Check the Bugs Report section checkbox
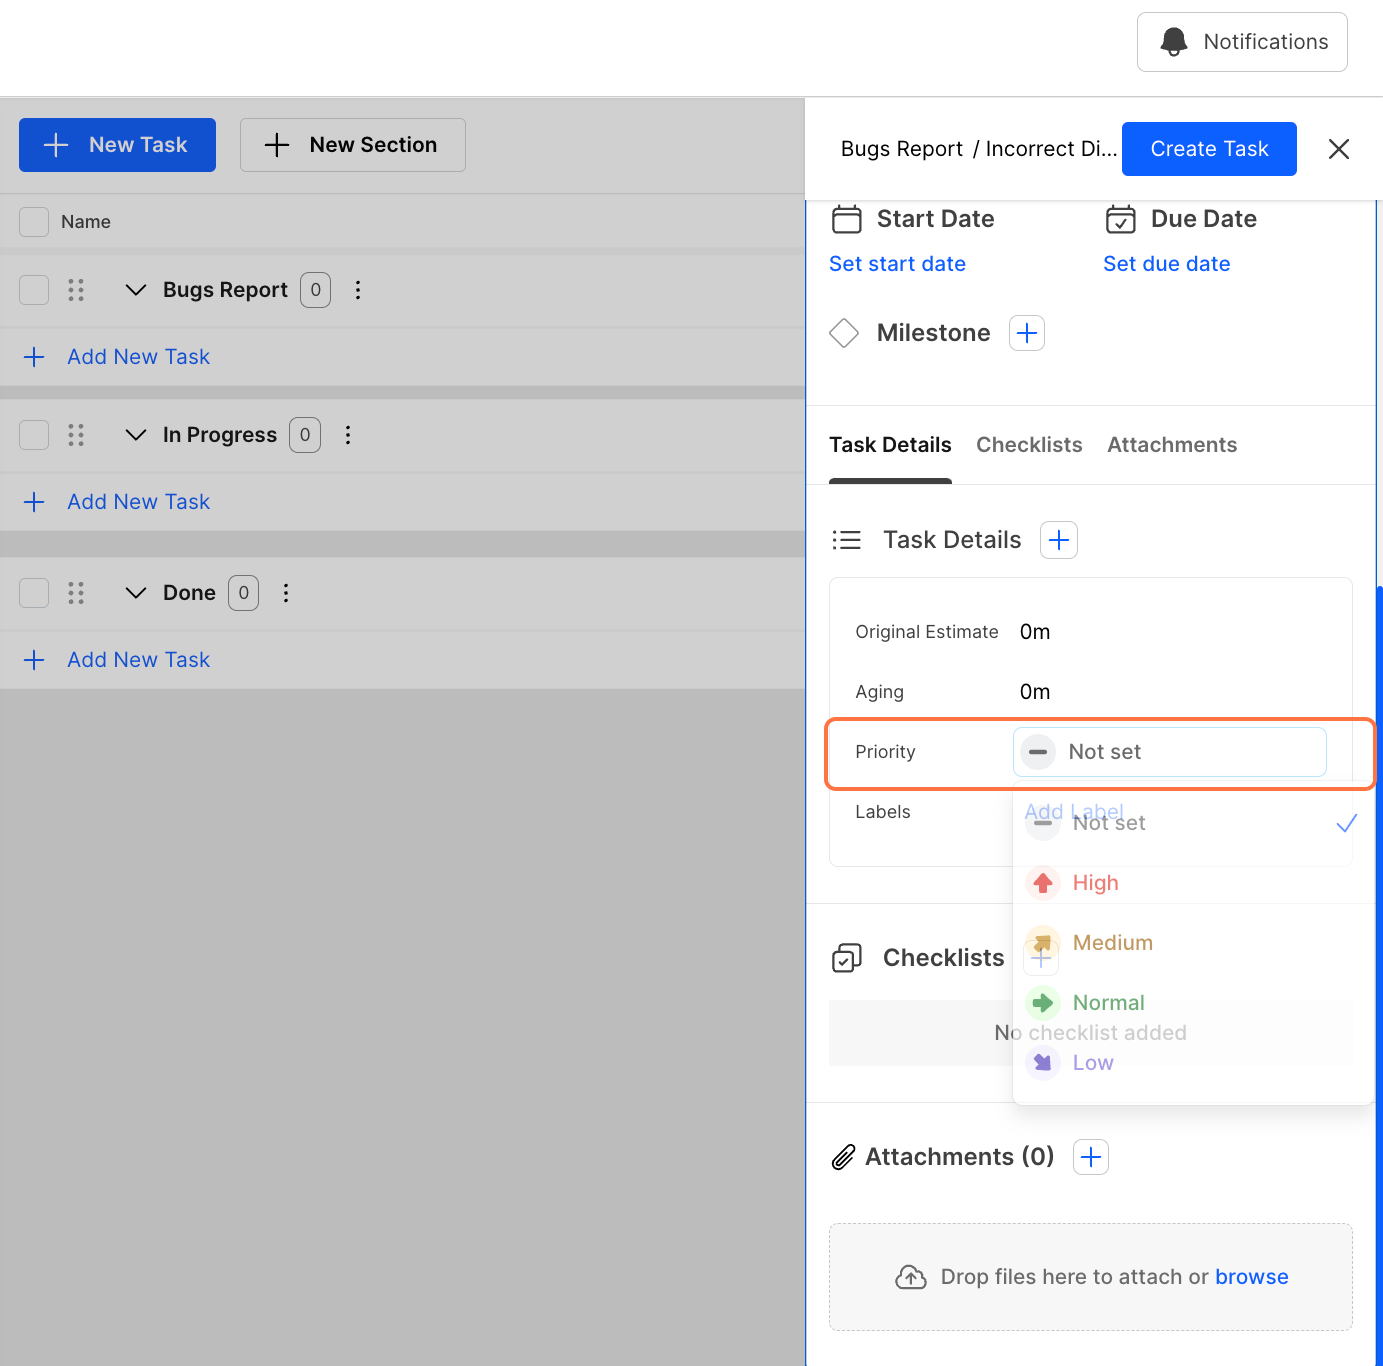 click(34, 290)
